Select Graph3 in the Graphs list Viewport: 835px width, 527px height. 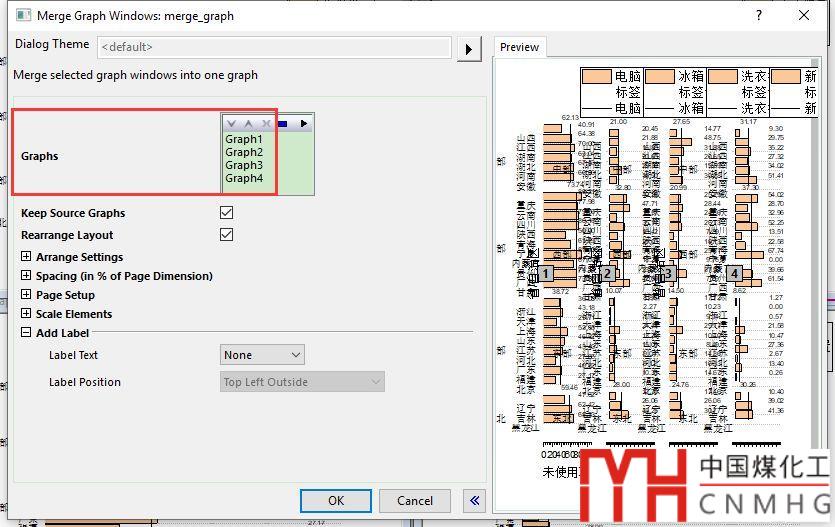click(x=244, y=165)
